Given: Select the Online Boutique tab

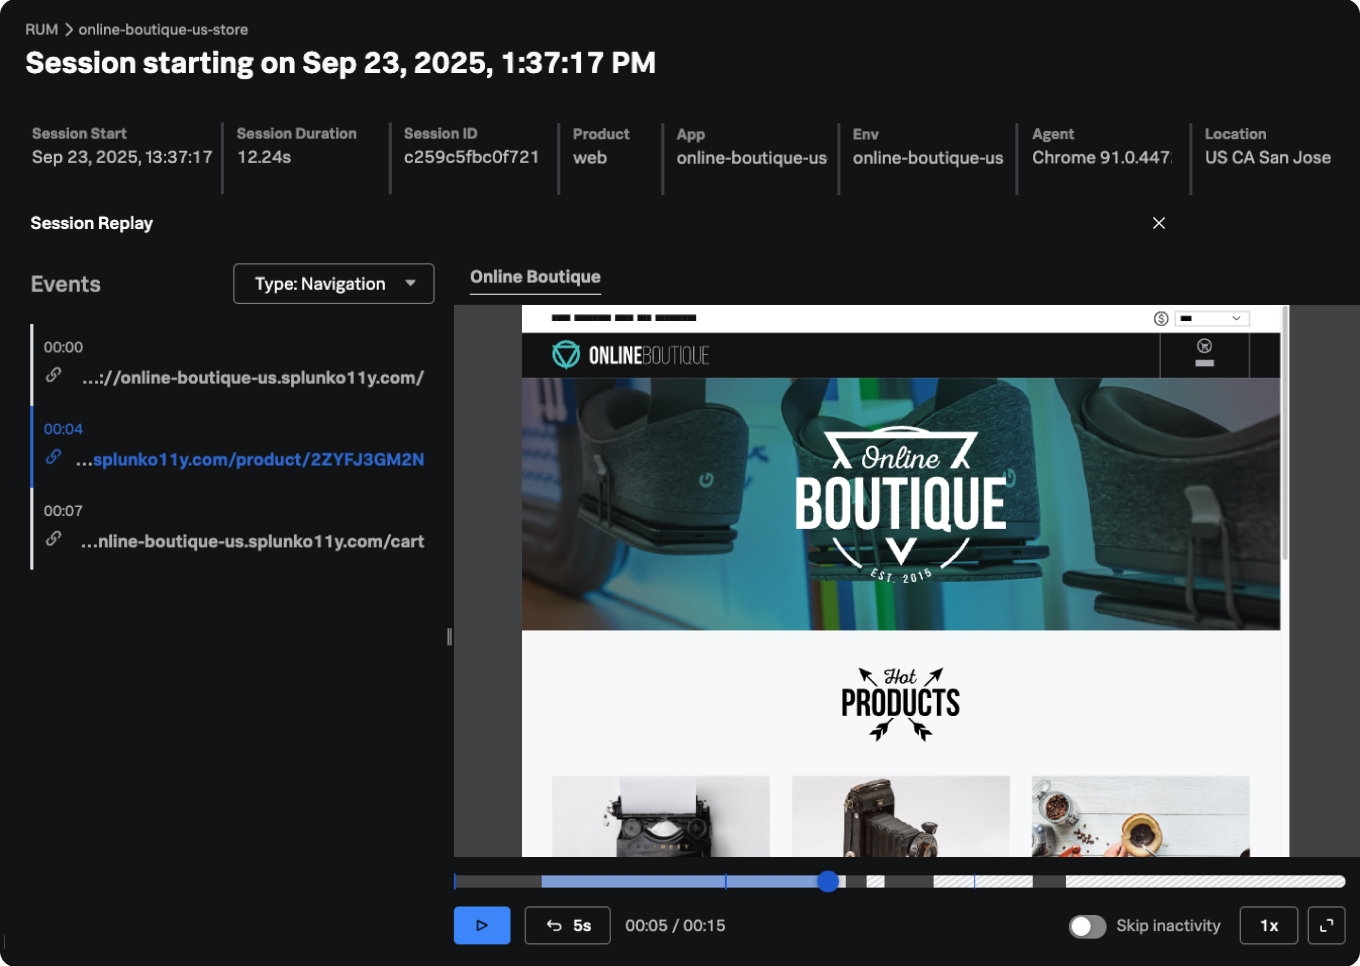Looking at the screenshot, I should 535,277.
